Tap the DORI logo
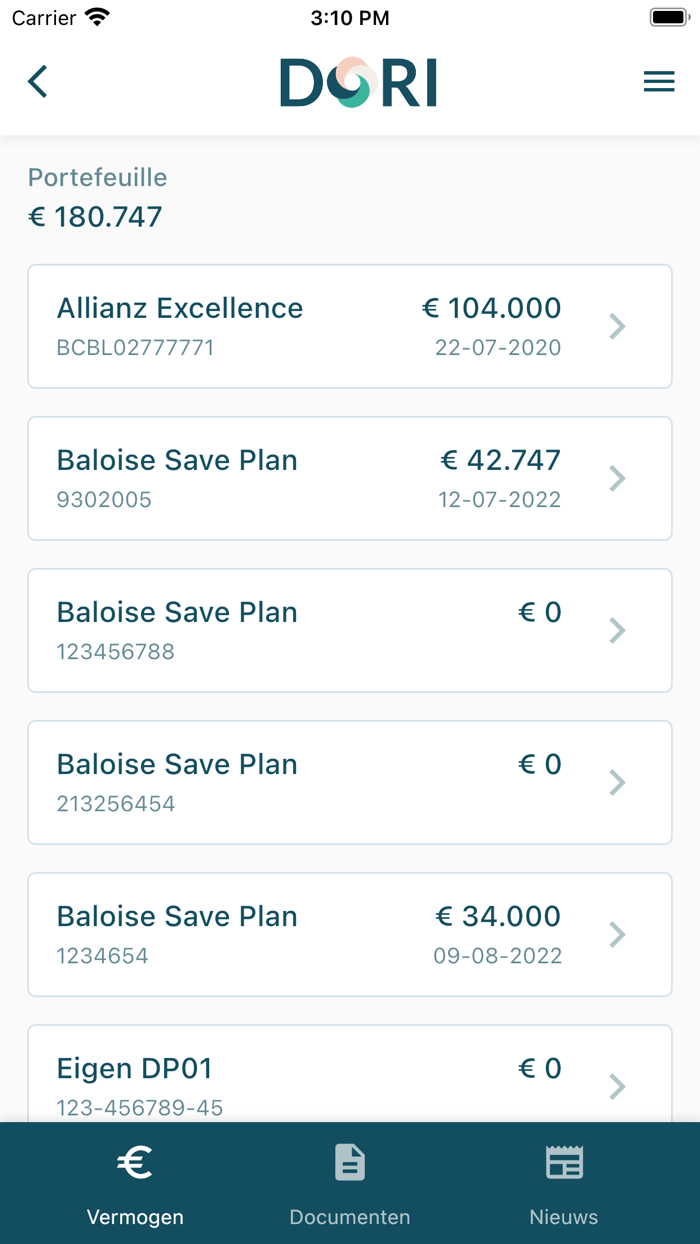The width and height of the screenshot is (700, 1244). pos(358,82)
